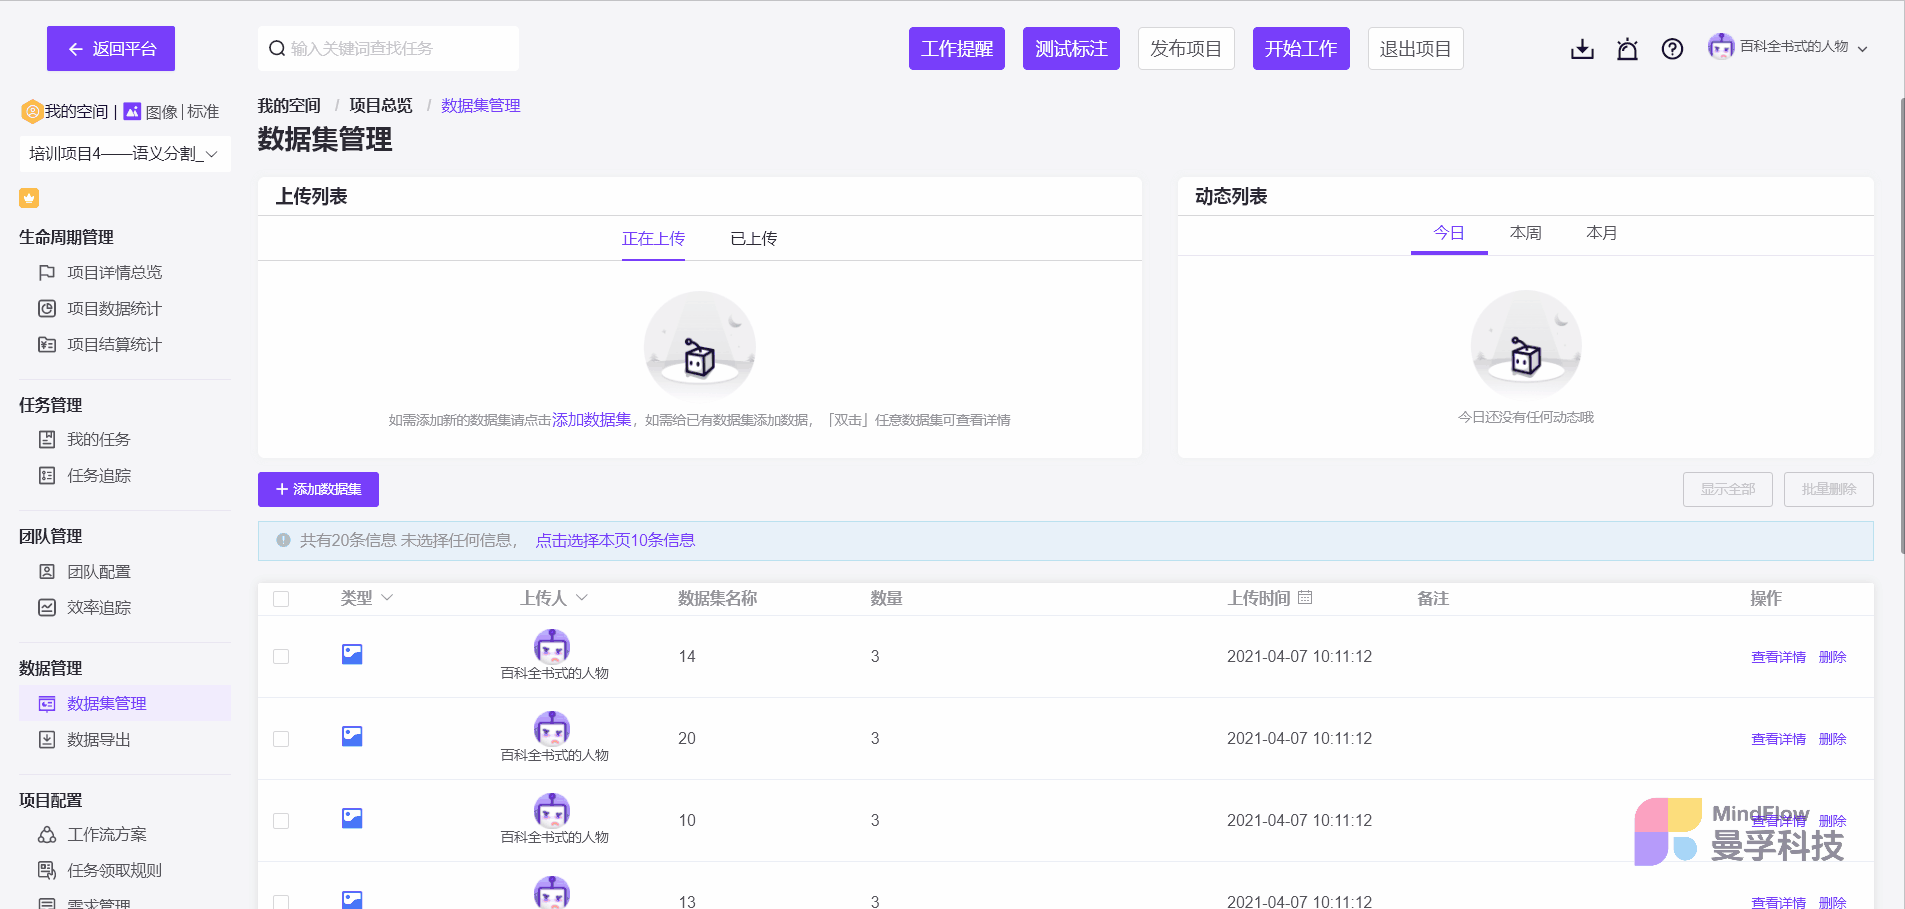Open the alarm bell notifications icon
The height and width of the screenshot is (909, 1905).
[1627, 49]
